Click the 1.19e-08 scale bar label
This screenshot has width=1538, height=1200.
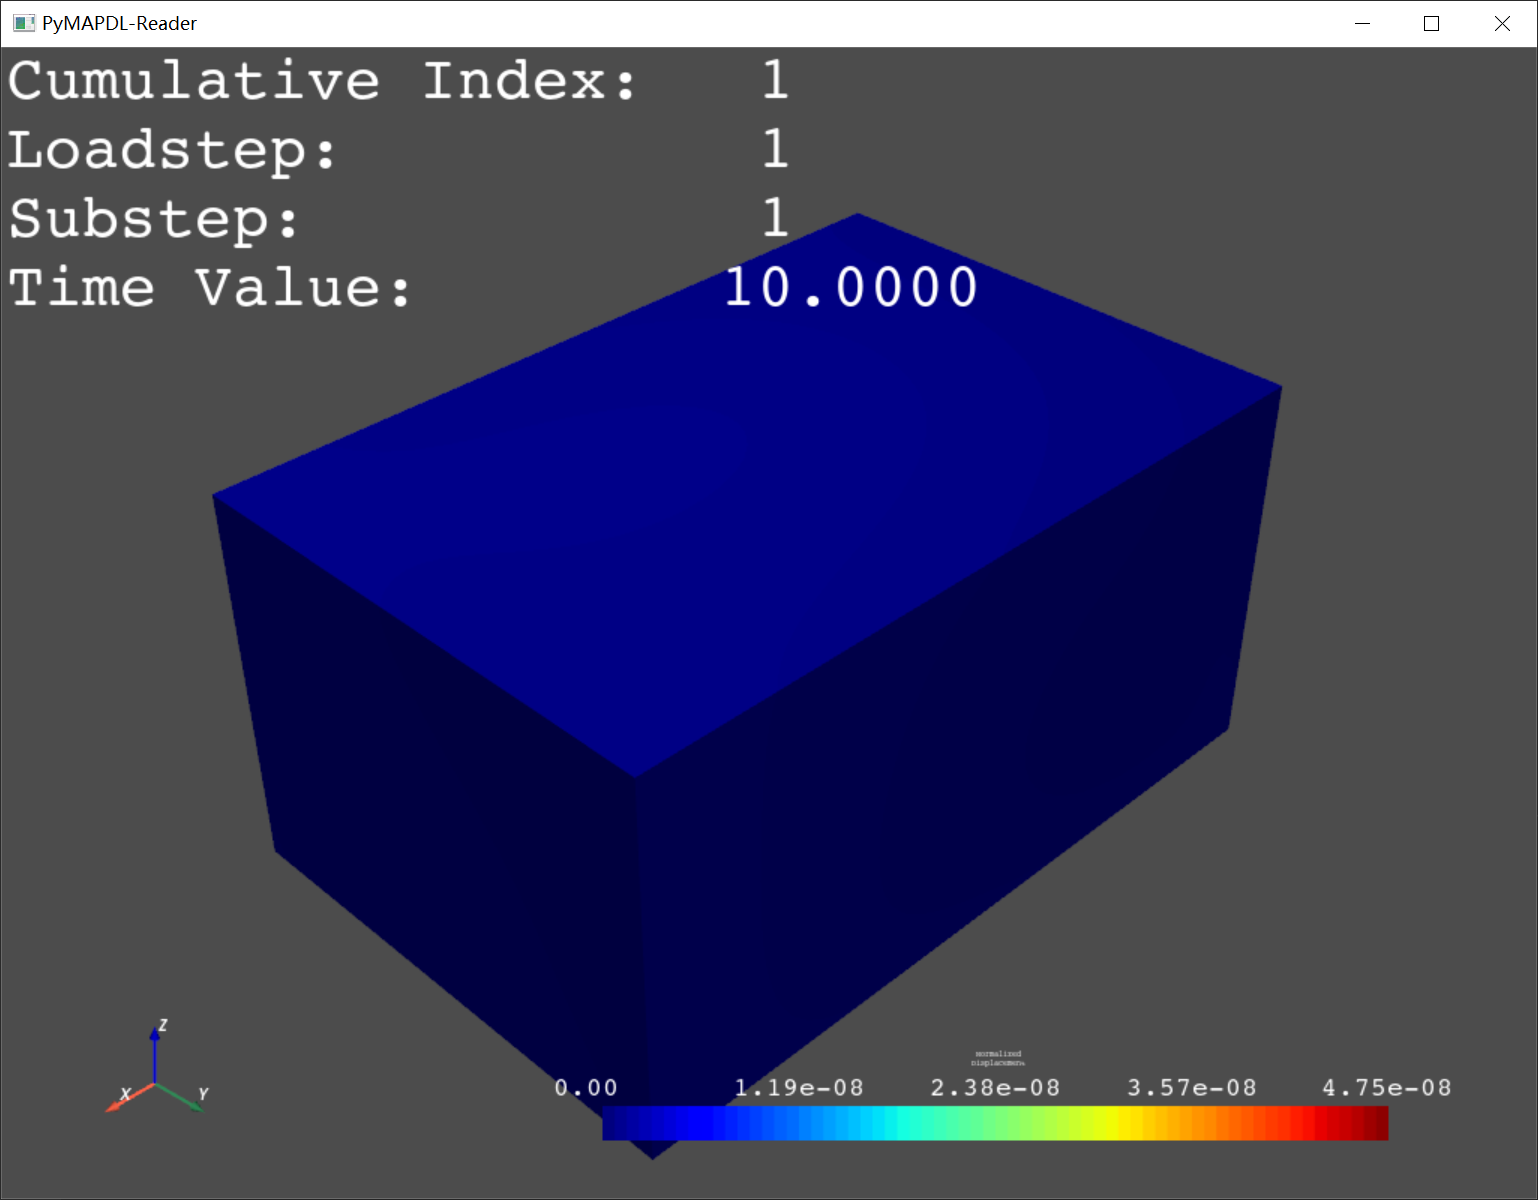tap(799, 1088)
